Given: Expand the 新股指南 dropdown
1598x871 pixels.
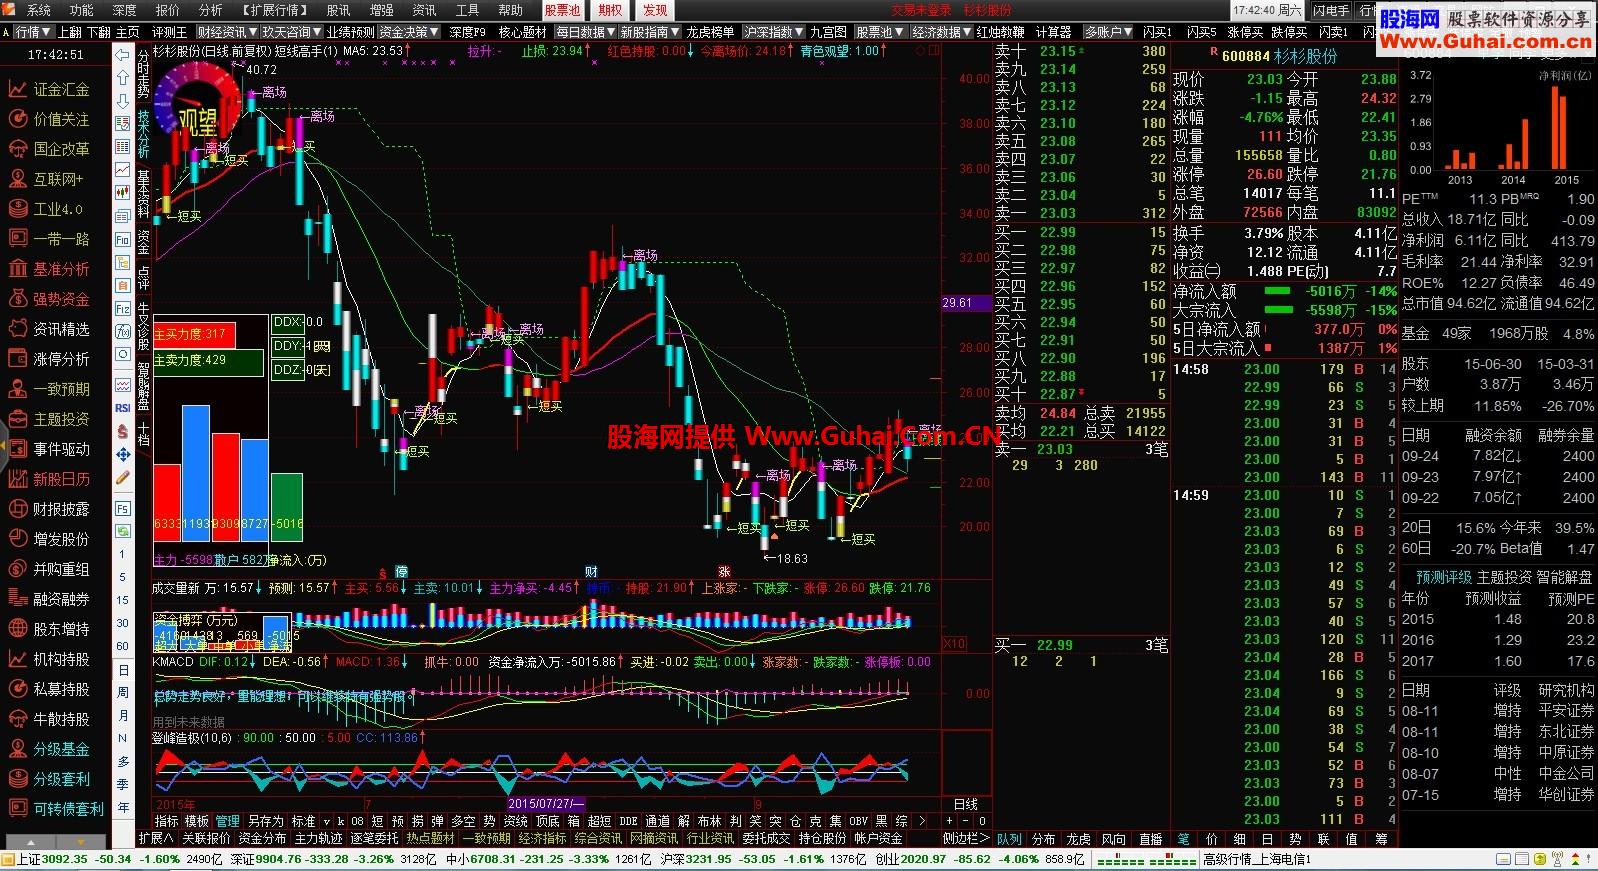Looking at the screenshot, I should [x=650, y=32].
